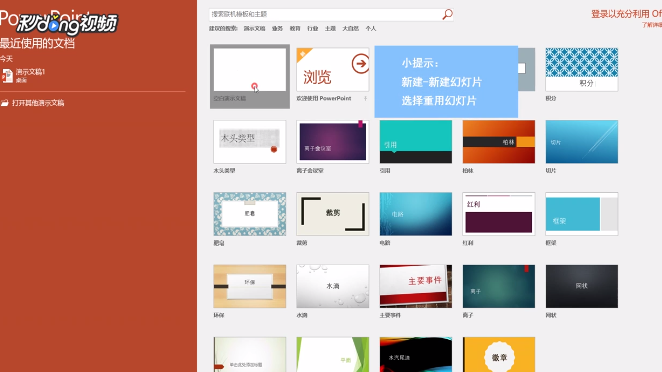662x372 pixels.
Task: Pin the 欢迎使用 PowerPoint template to the list
Action: pos(365,98)
